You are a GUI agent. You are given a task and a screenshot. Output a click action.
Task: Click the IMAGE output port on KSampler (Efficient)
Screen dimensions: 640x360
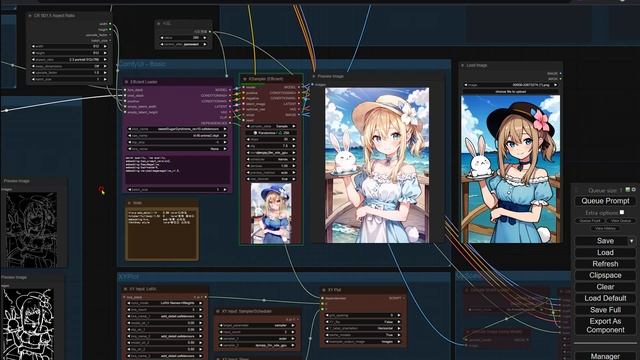tap(299, 115)
